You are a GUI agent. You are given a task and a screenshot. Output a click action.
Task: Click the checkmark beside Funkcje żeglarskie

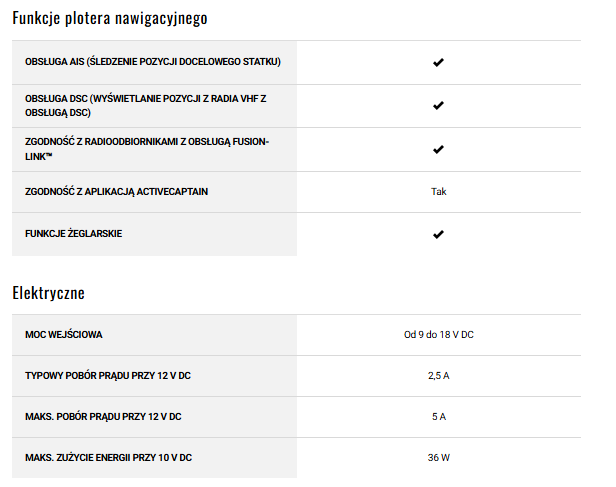438,234
